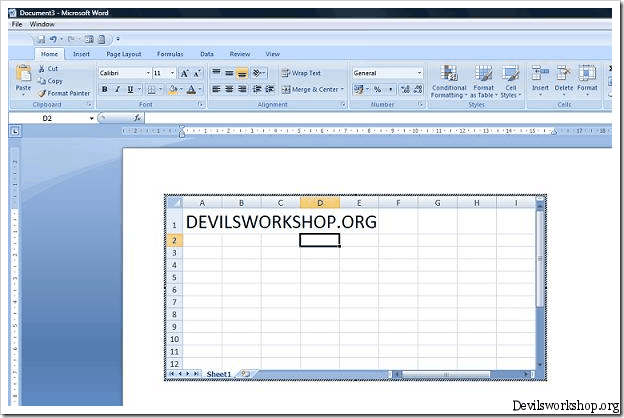Click the Borders icon in Font group
Image resolution: width=624 pixels, height=418 pixels.
click(152, 90)
